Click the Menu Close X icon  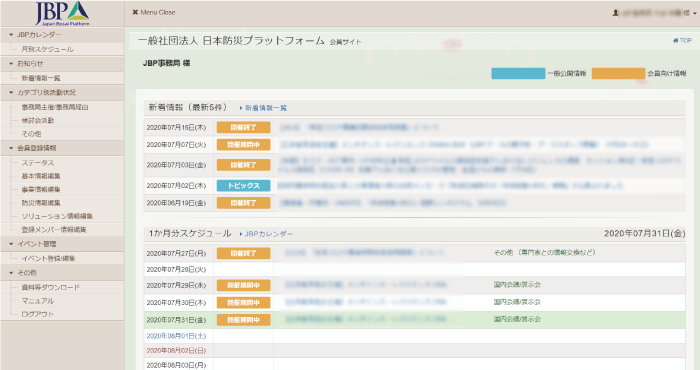(x=135, y=12)
